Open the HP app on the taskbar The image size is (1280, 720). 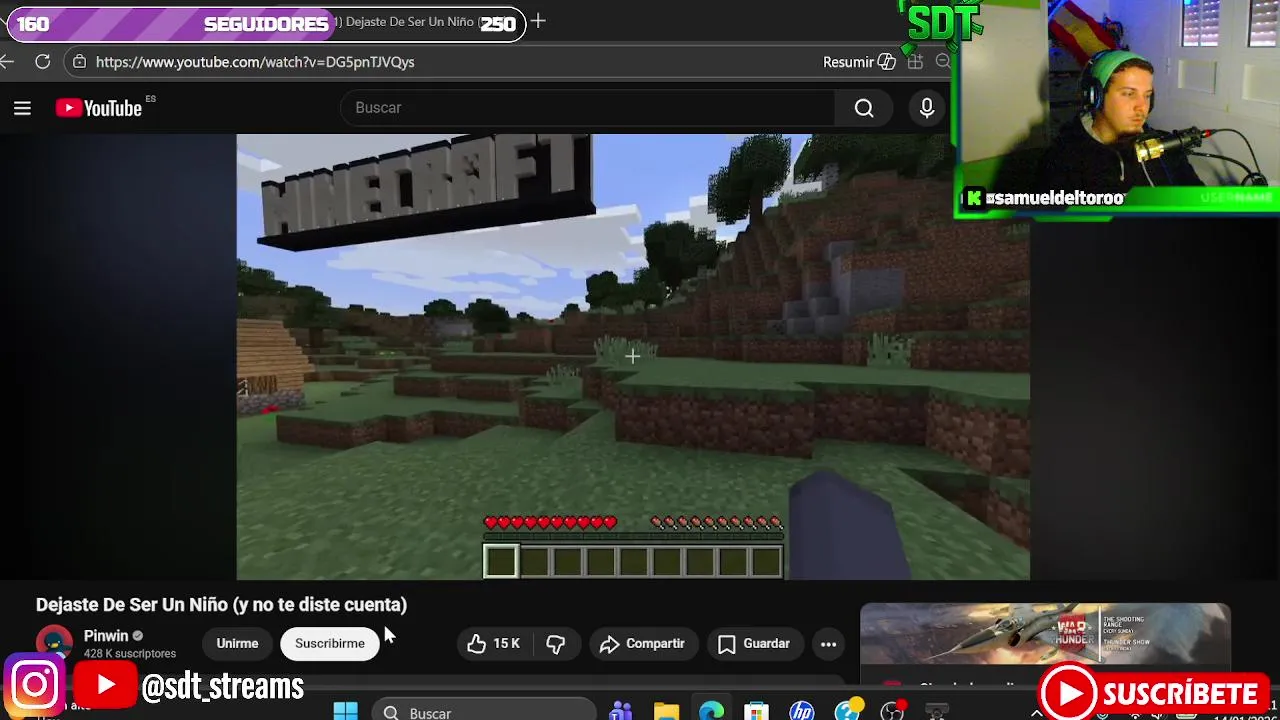click(x=801, y=712)
